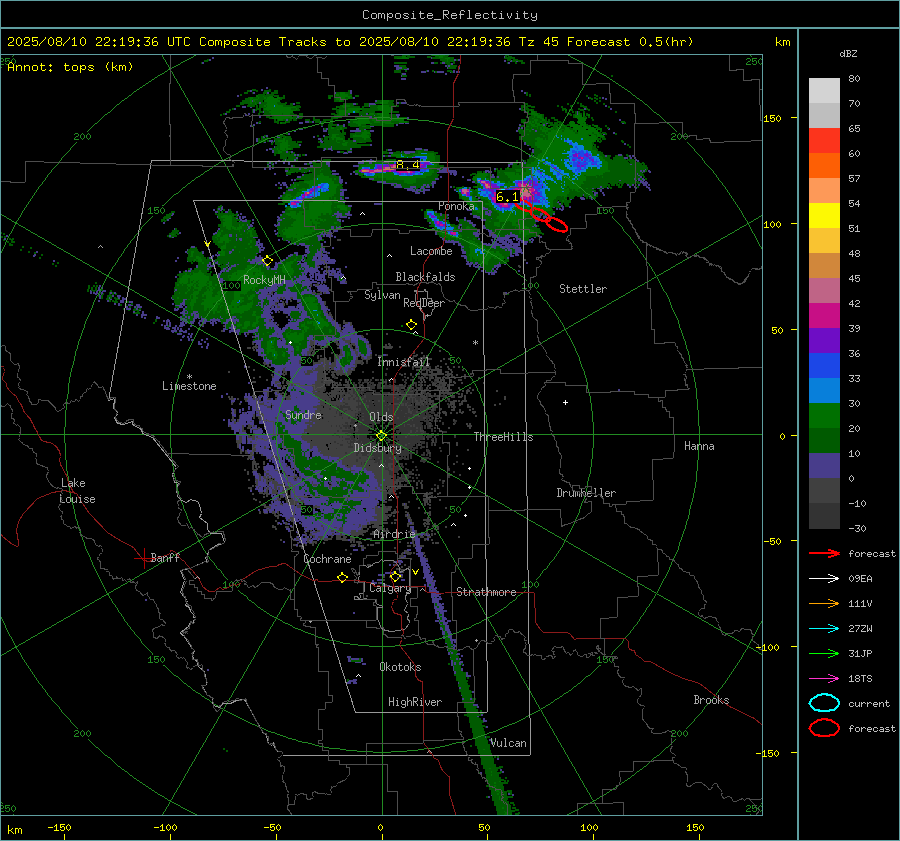Click the red swatch in the dBZ scale
Image resolution: width=900 pixels, height=841 pixels.
click(x=824, y=141)
